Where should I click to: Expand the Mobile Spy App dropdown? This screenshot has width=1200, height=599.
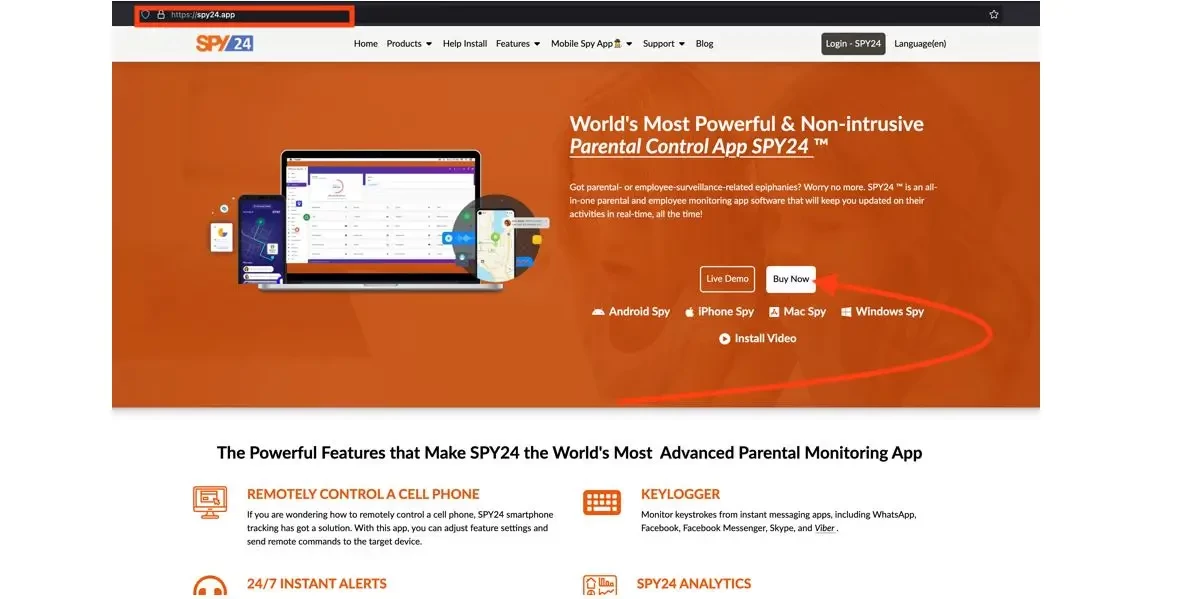[592, 44]
